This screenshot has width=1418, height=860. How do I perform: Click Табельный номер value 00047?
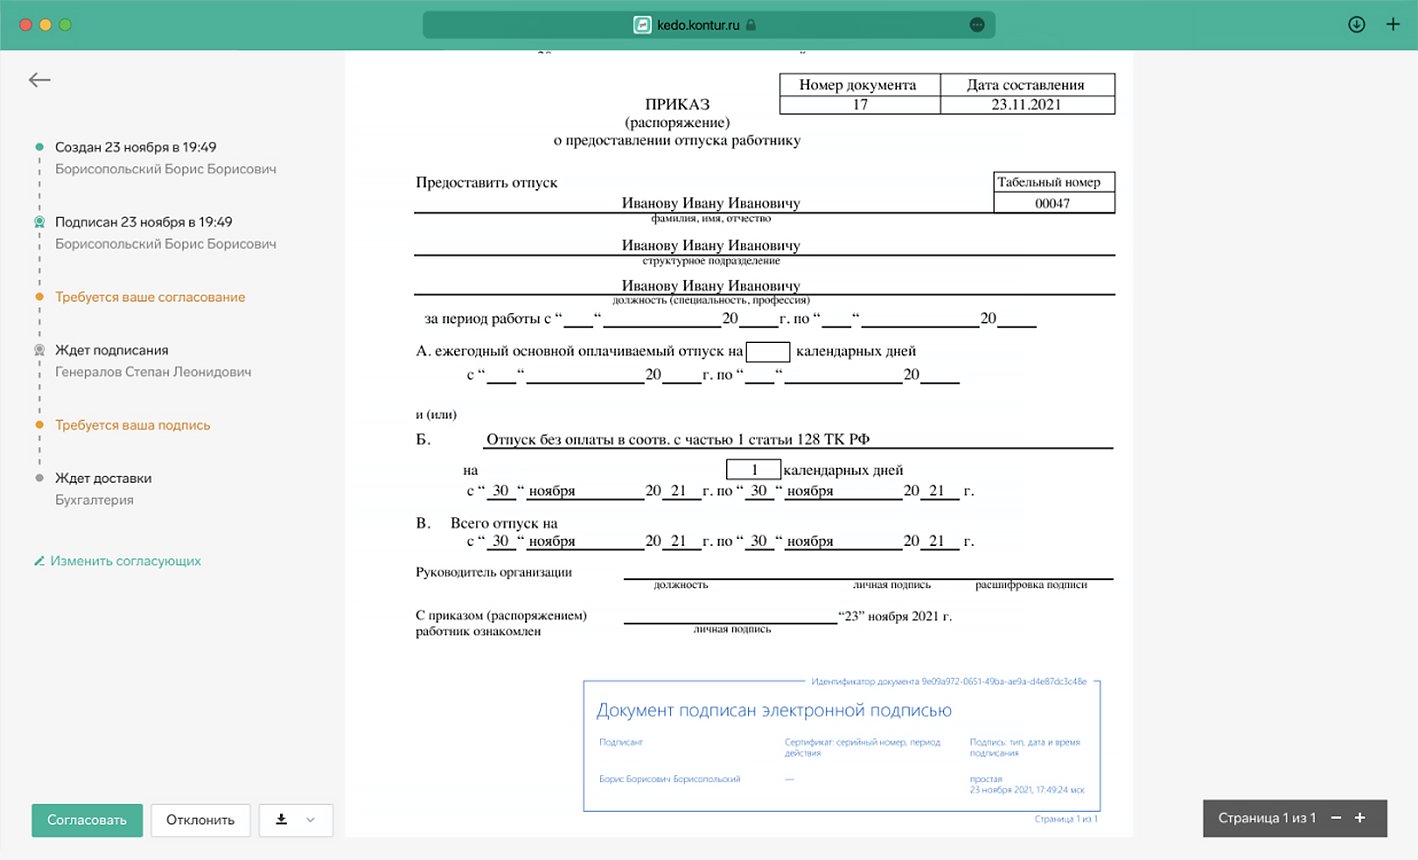coord(1053,203)
